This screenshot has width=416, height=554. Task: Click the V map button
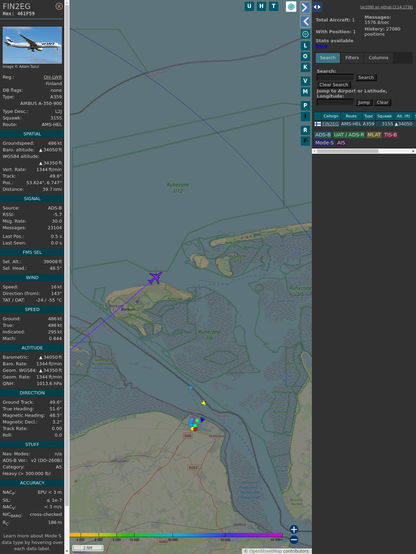[305, 81]
